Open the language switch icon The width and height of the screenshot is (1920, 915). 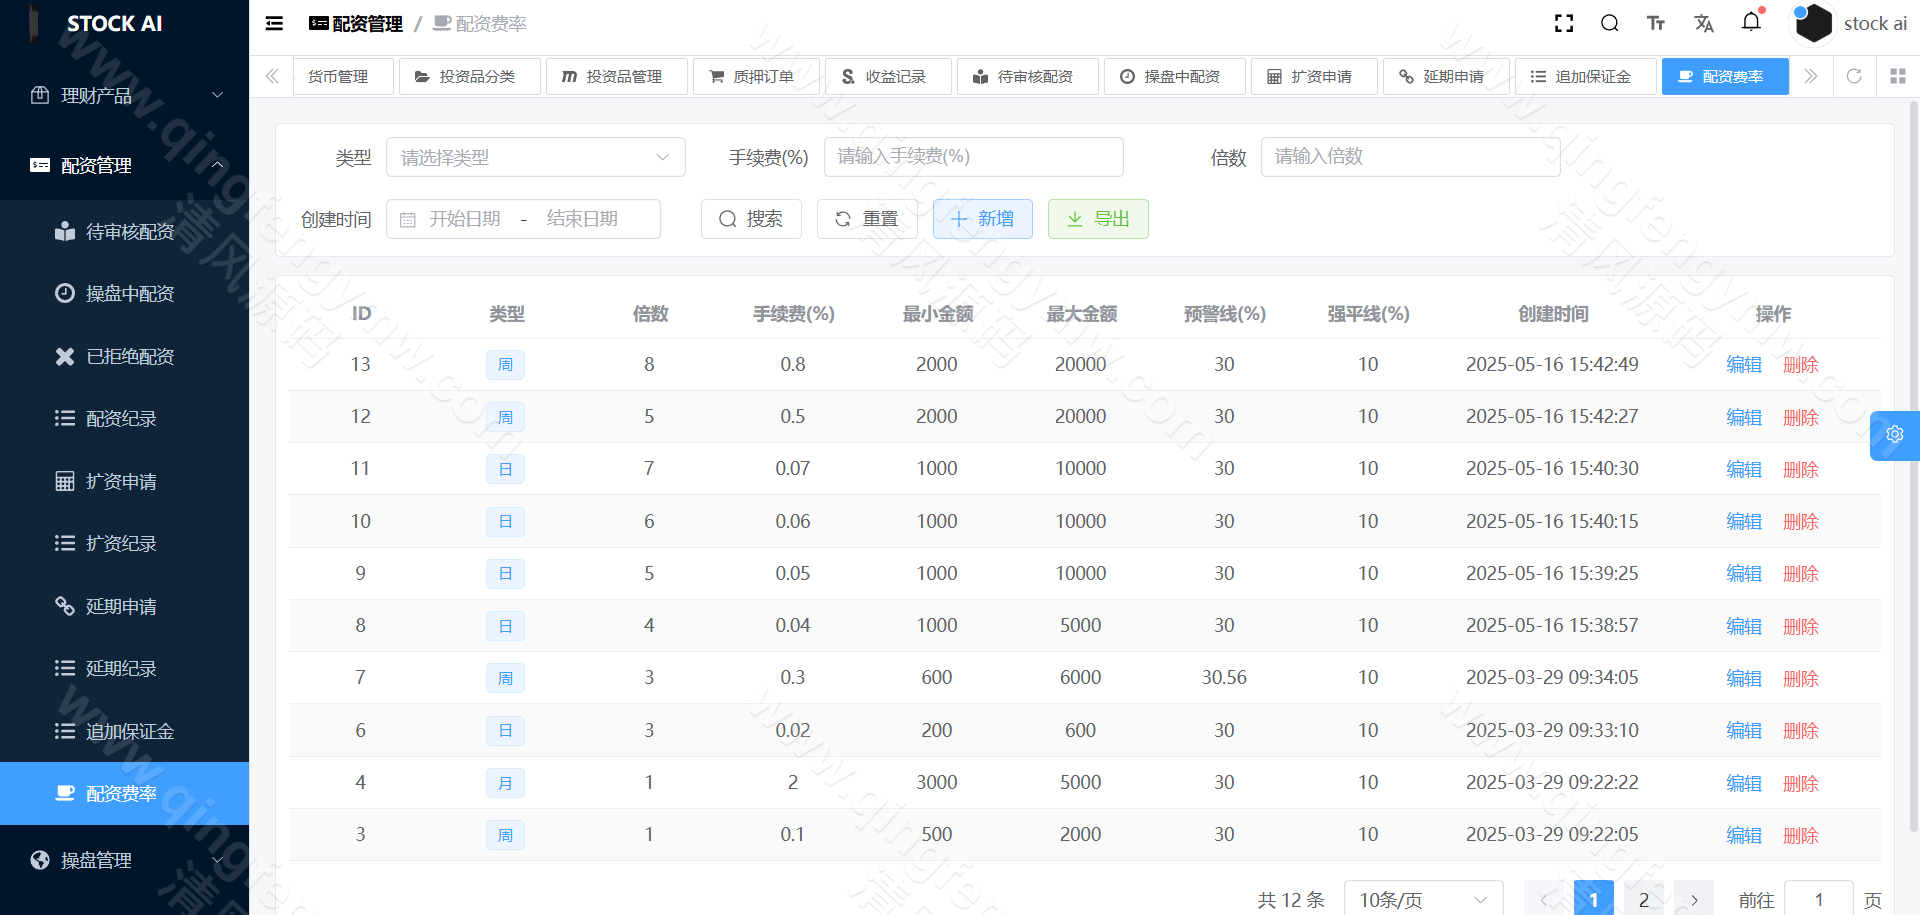click(1703, 22)
